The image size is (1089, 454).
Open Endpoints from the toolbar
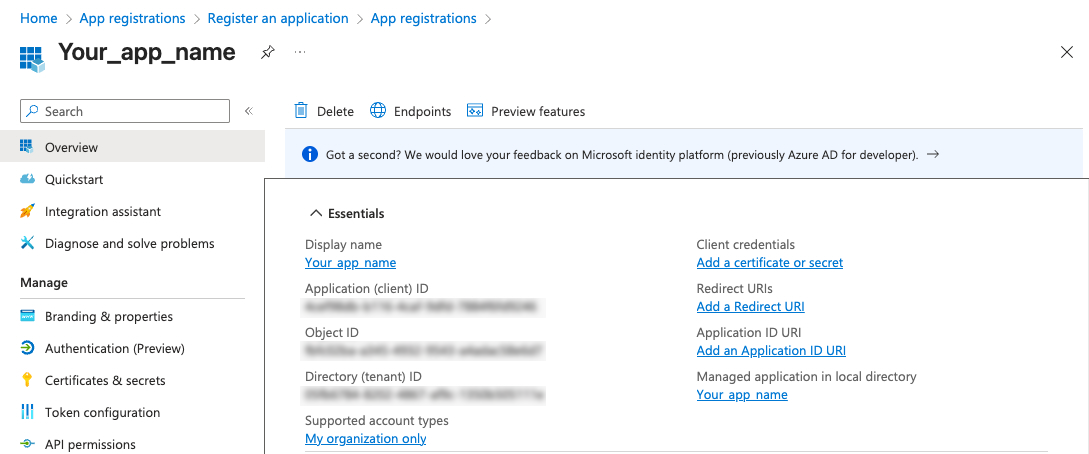(x=411, y=111)
